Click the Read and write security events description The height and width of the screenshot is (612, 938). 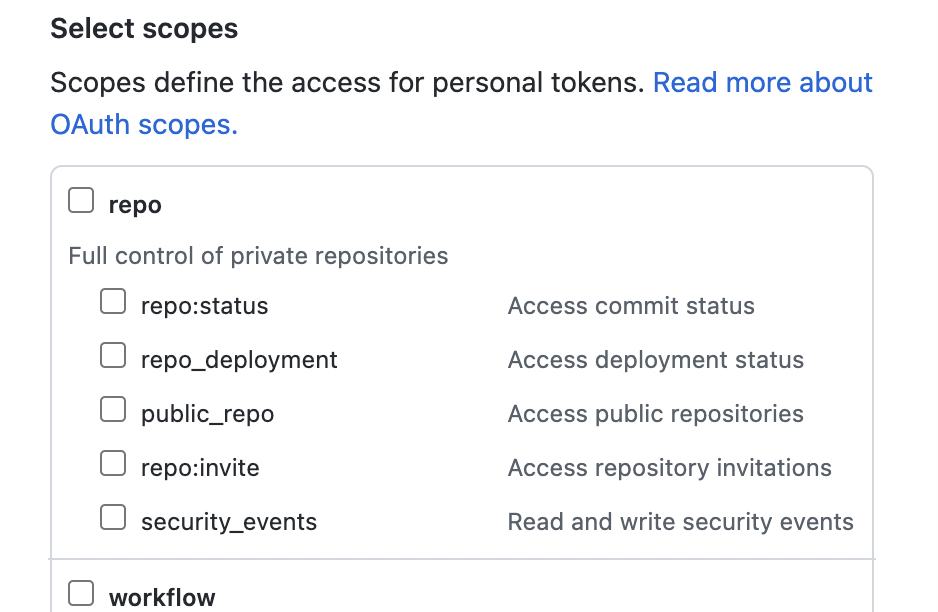pos(681,522)
